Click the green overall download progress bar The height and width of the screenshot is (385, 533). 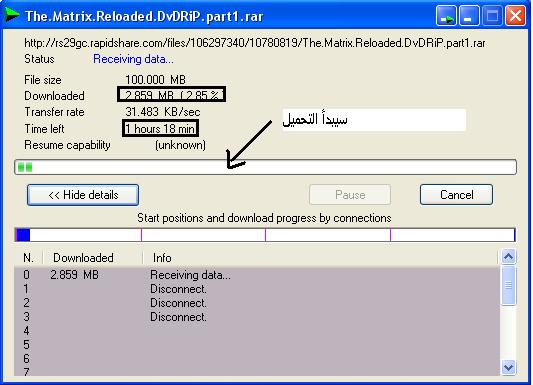click(265, 167)
